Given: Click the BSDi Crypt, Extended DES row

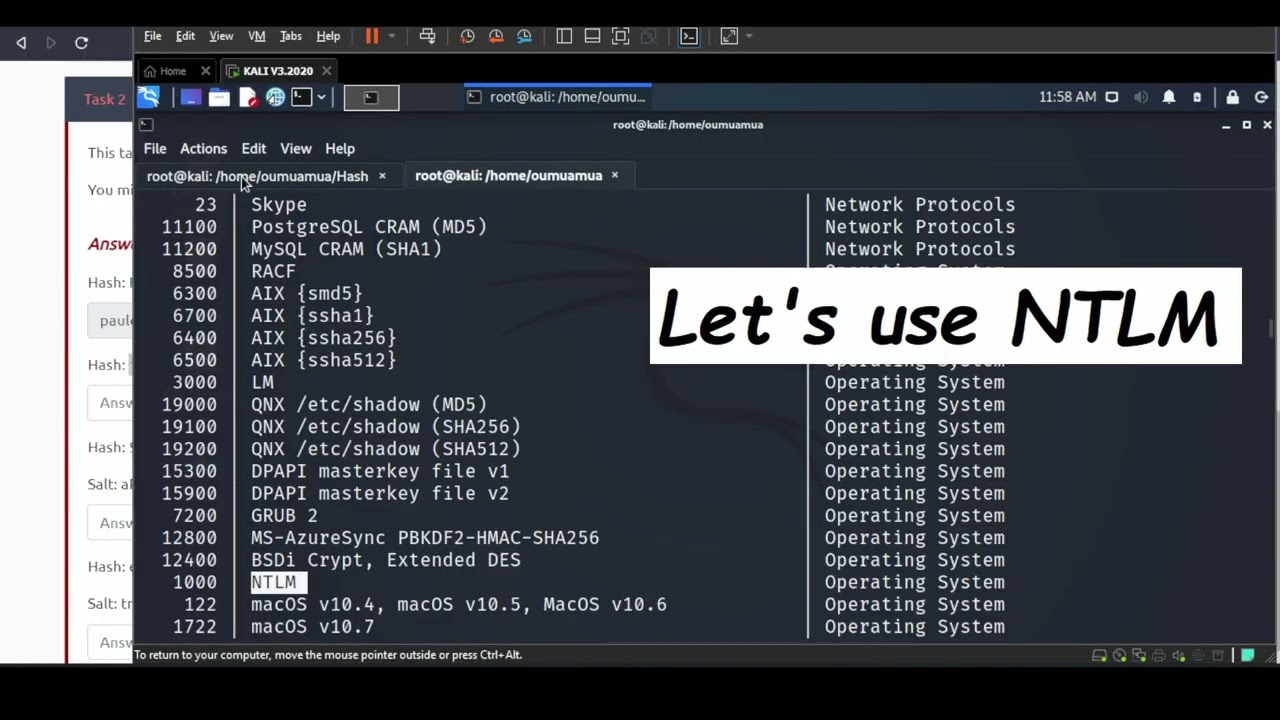Looking at the screenshot, I should pyautogui.click(x=385, y=560).
